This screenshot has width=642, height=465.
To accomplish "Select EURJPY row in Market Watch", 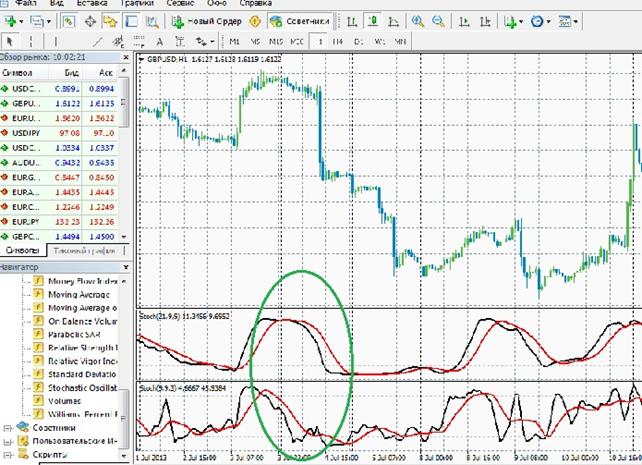I will click(x=59, y=222).
